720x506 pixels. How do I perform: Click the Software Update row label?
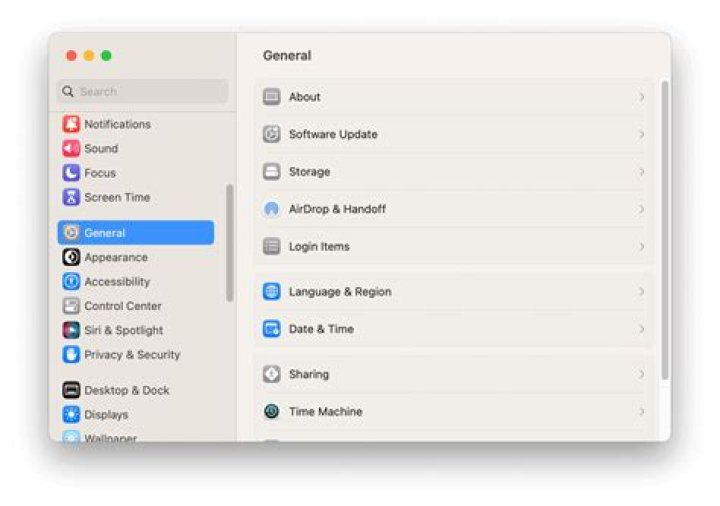click(x=333, y=134)
